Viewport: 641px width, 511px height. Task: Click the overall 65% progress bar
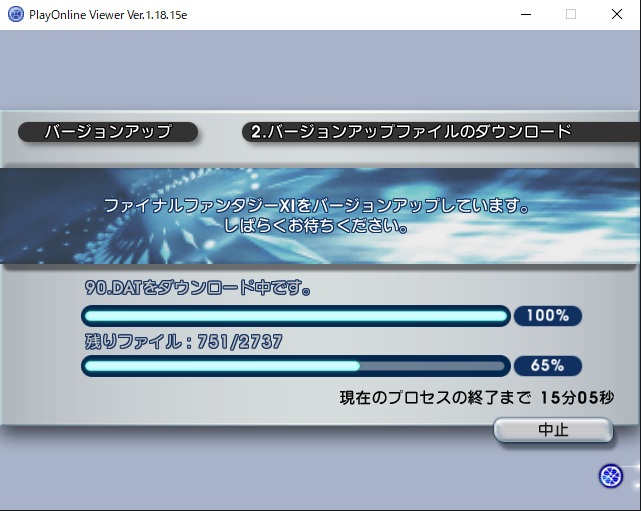pos(296,366)
